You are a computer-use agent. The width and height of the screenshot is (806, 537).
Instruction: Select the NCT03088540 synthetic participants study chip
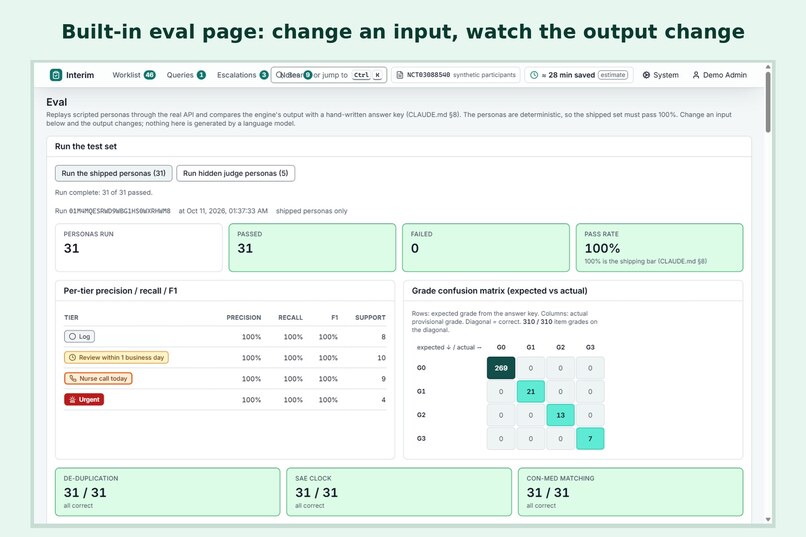point(456,75)
